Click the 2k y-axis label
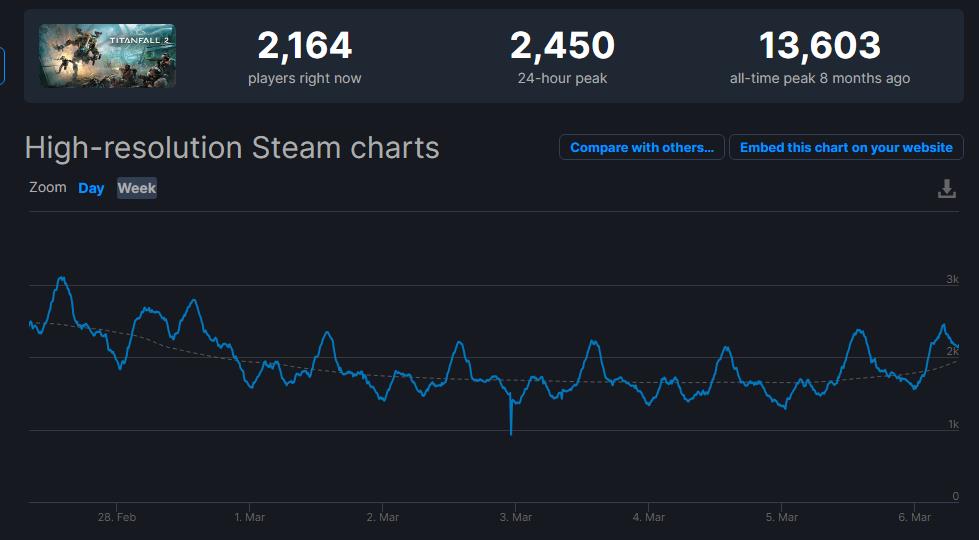979x540 pixels. coord(952,351)
